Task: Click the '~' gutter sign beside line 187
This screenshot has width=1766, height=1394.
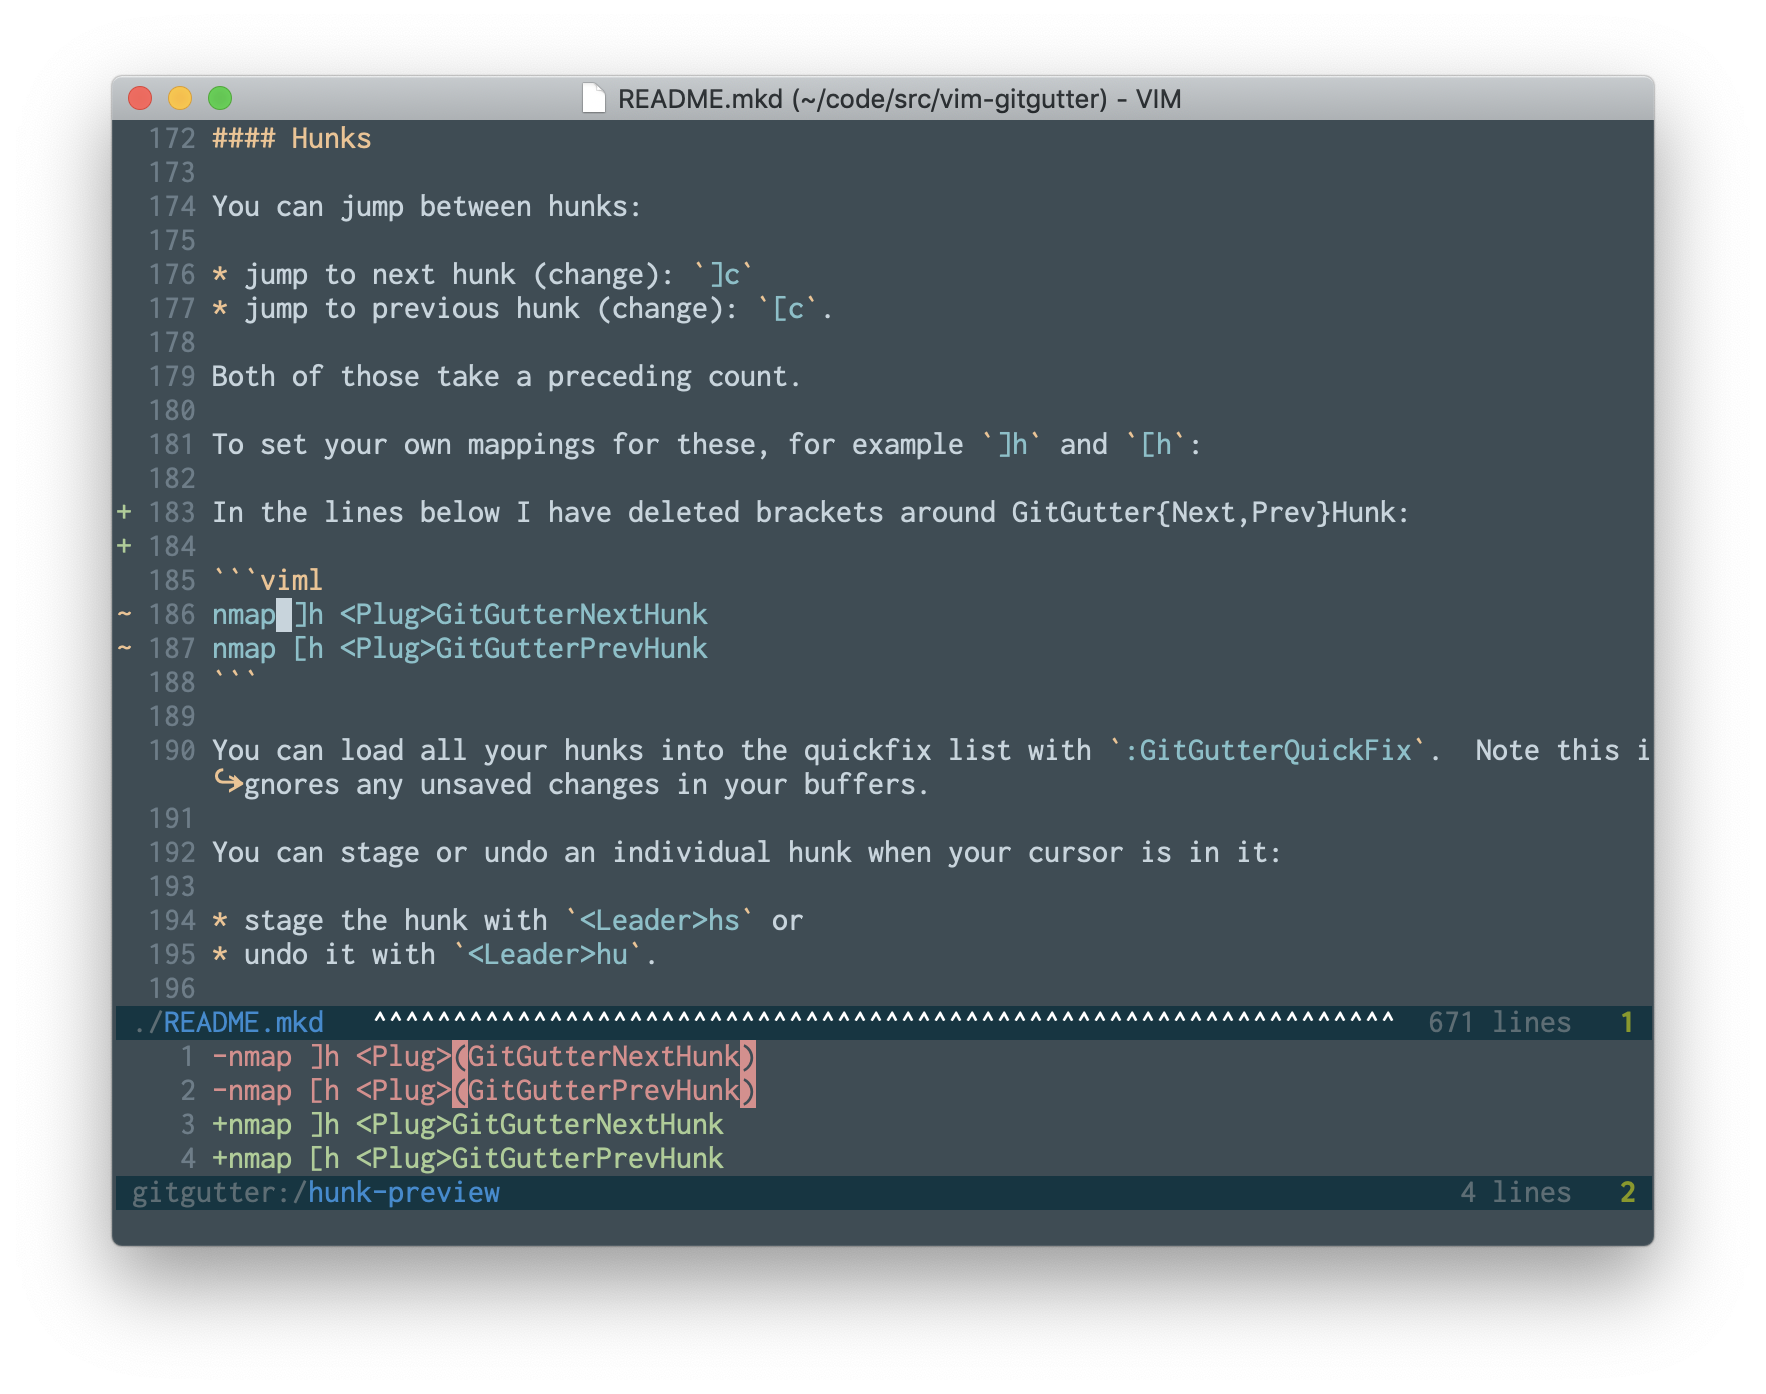Action: tap(124, 648)
